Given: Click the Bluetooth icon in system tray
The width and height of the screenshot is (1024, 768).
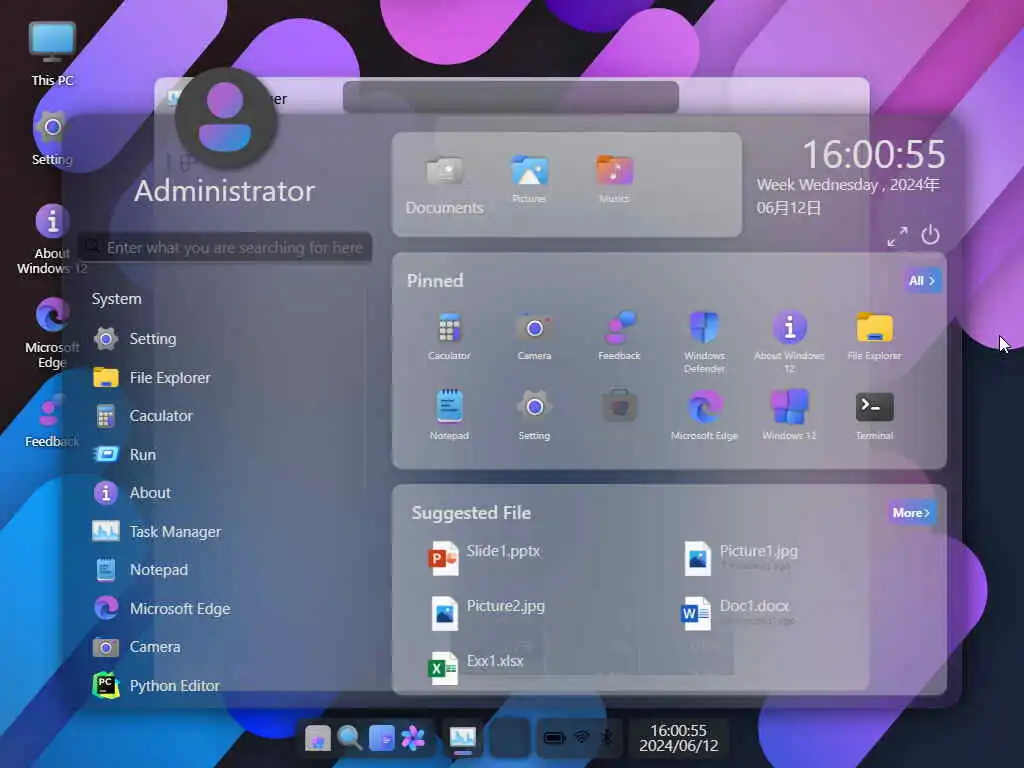Looking at the screenshot, I should pos(607,738).
